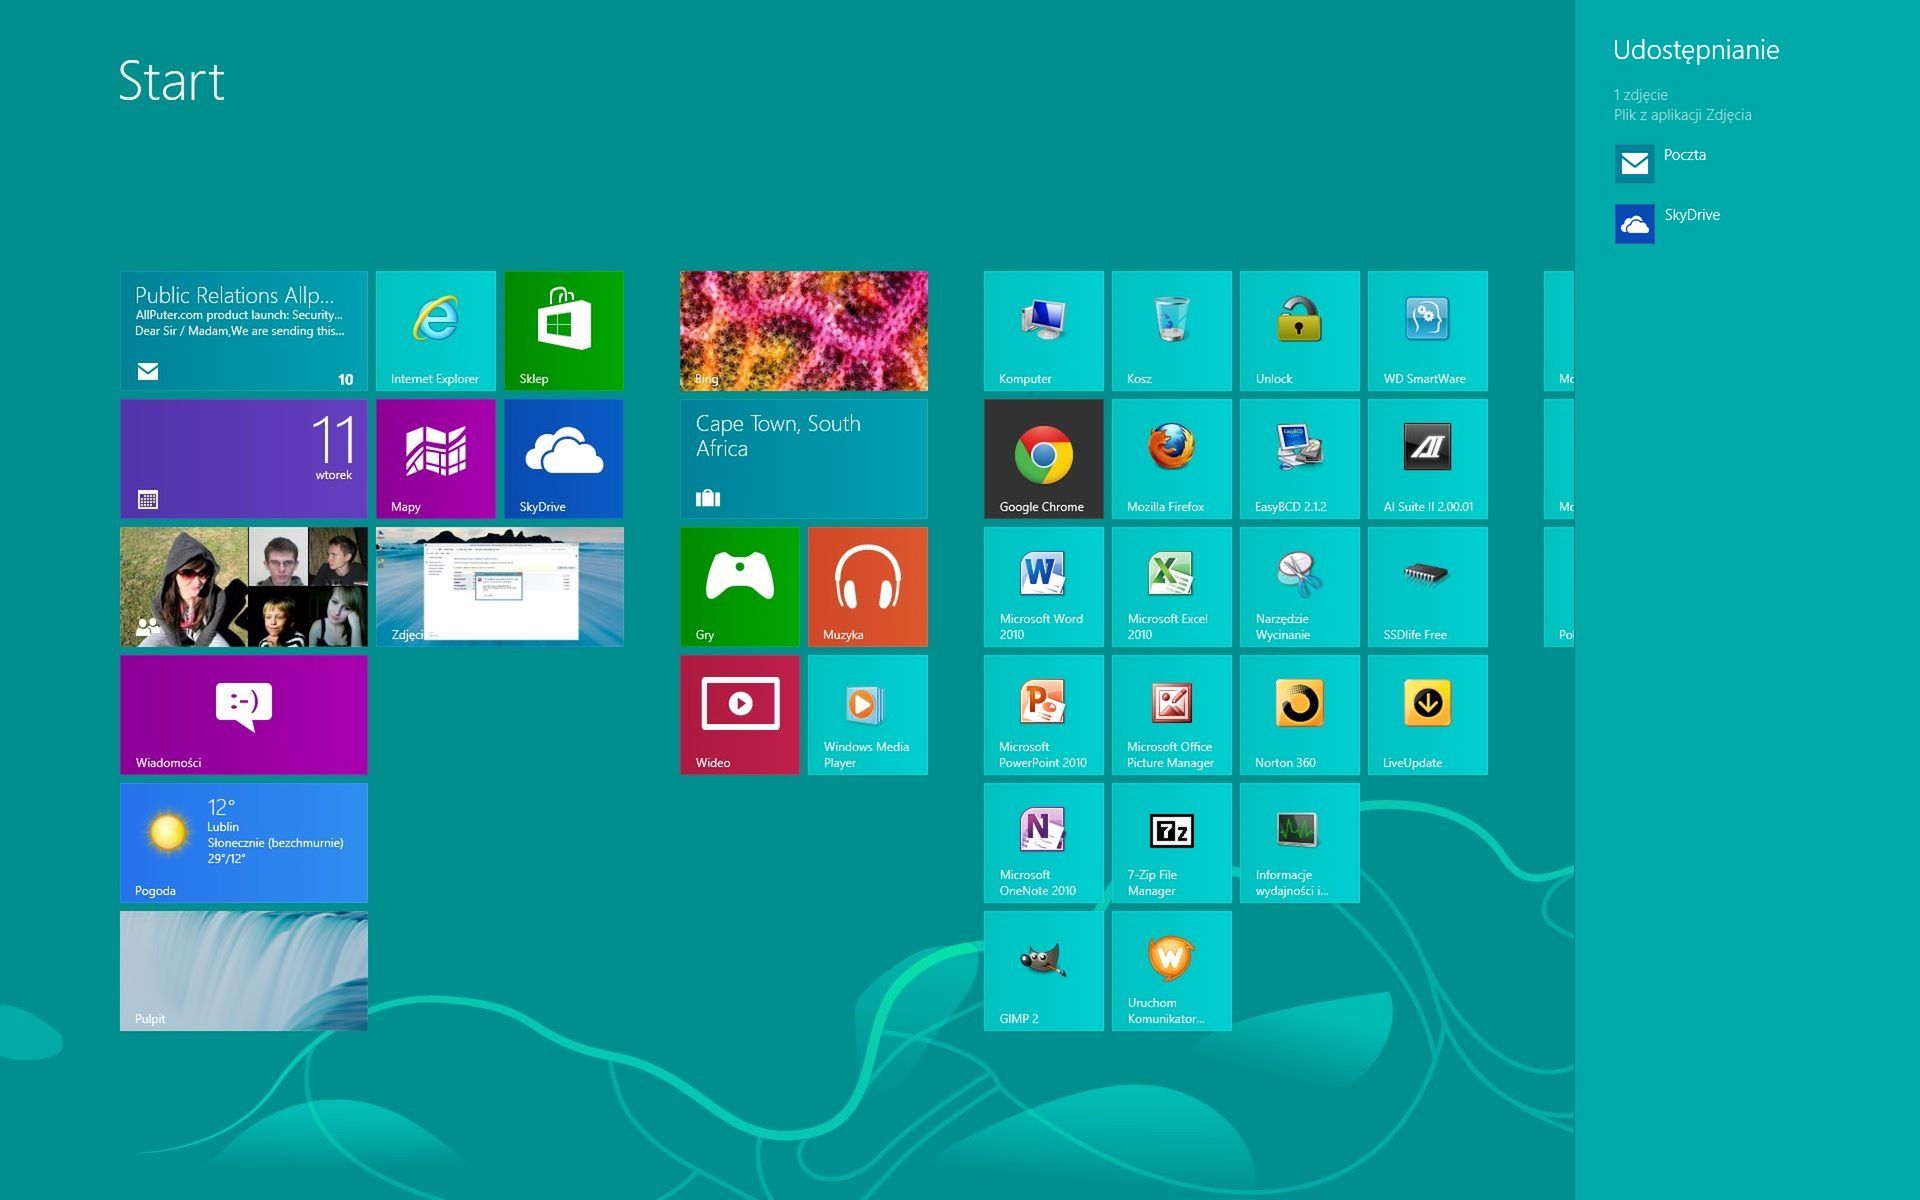Image resolution: width=1920 pixels, height=1200 pixels.
Task: Open the Sklep store tile
Action: (564, 331)
